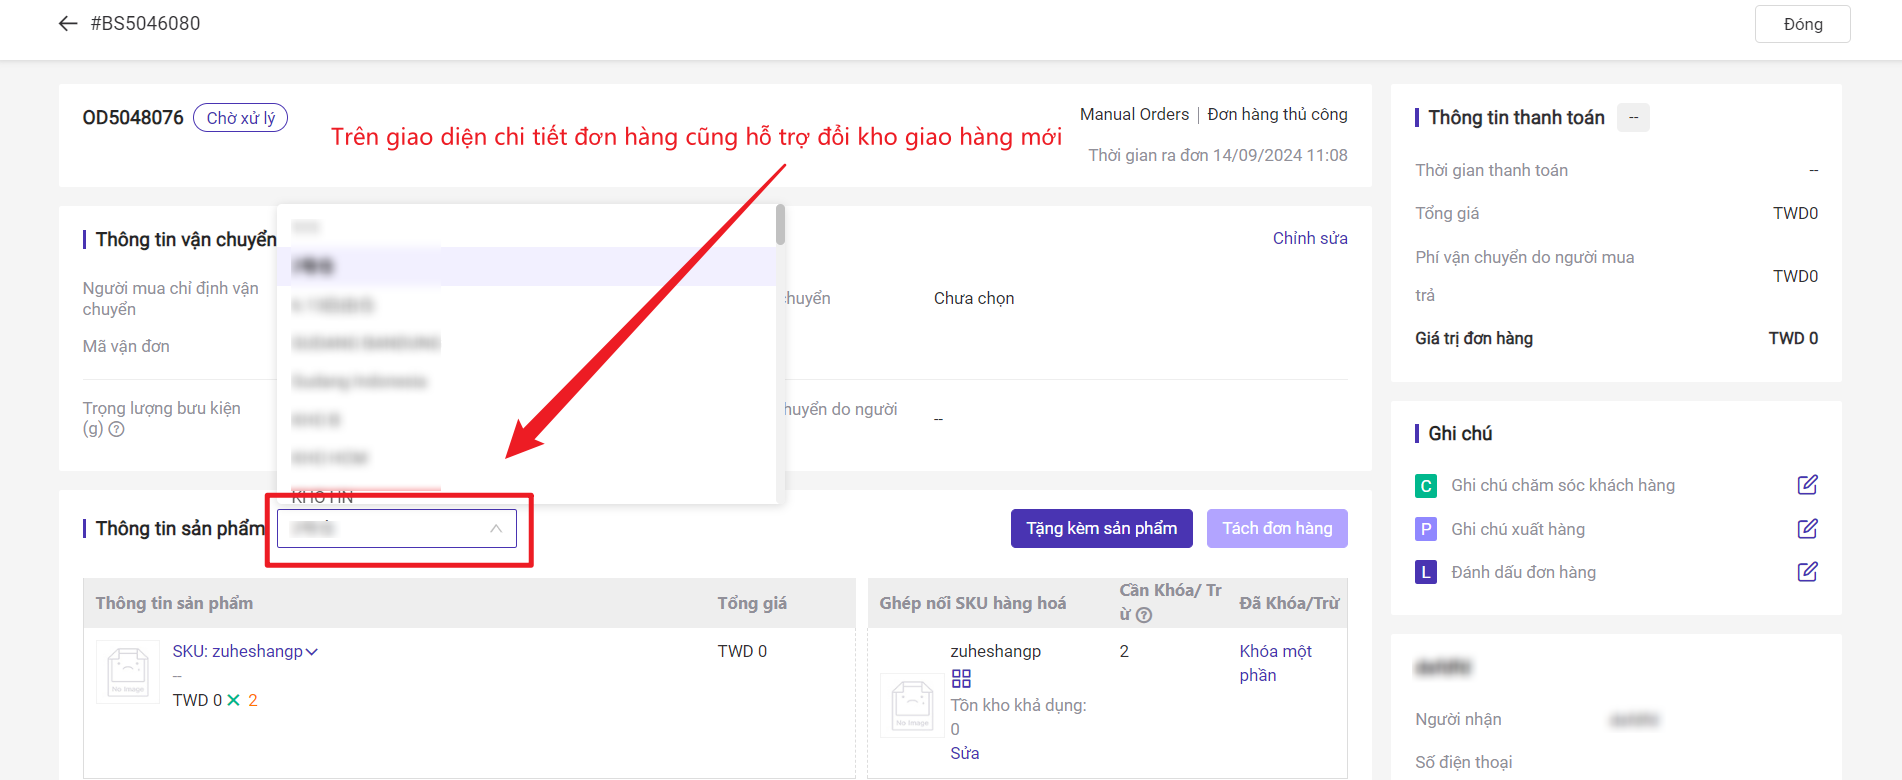Edit Ghi chú xuất hàng note
Screen dimensions: 1902x780
(x=1807, y=528)
